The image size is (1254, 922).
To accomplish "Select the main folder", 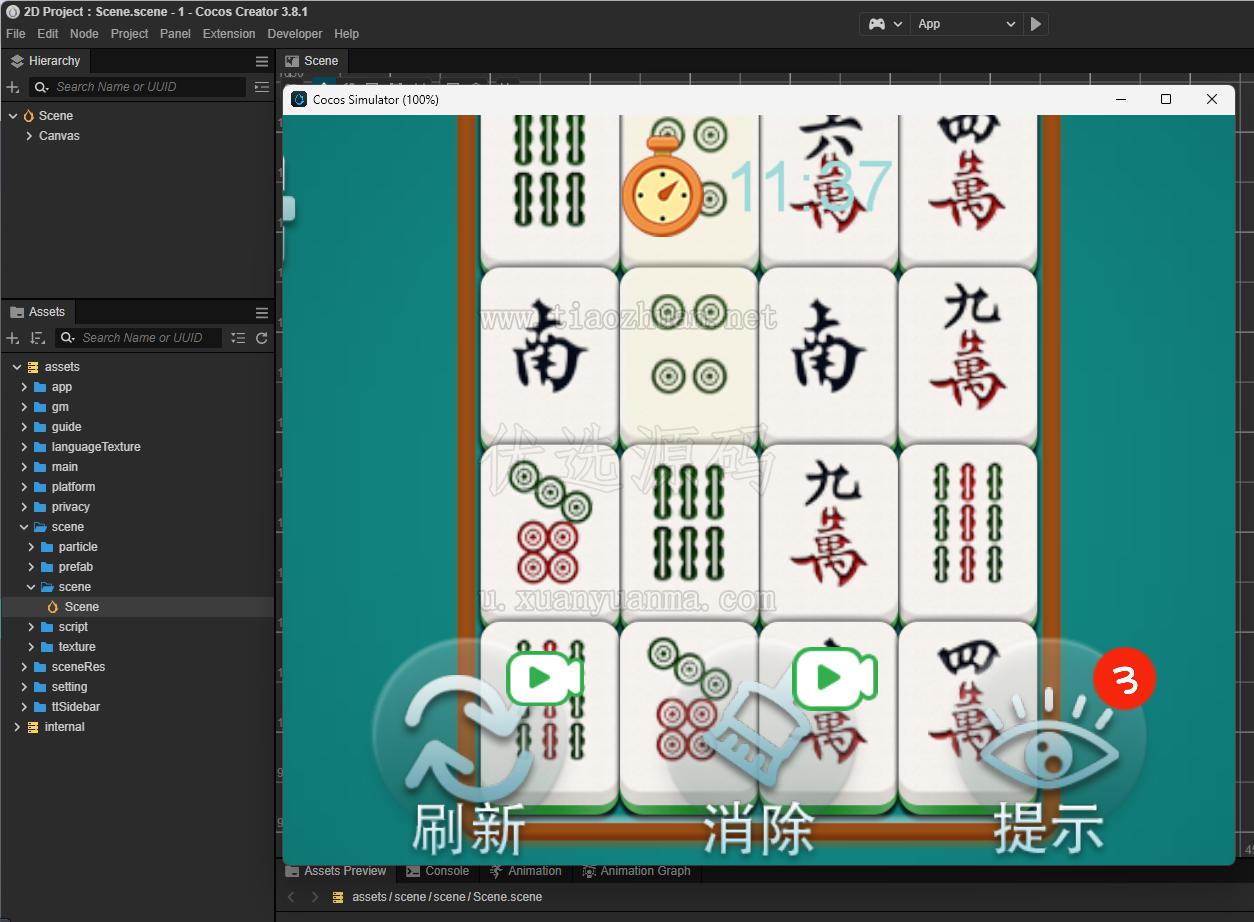I will point(64,467).
